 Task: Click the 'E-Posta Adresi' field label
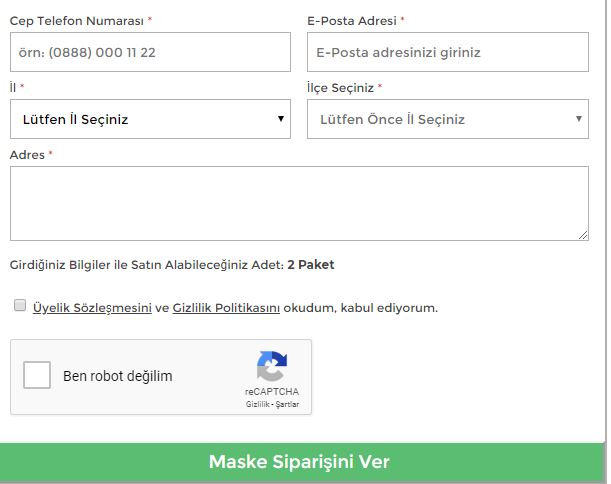coord(352,20)
